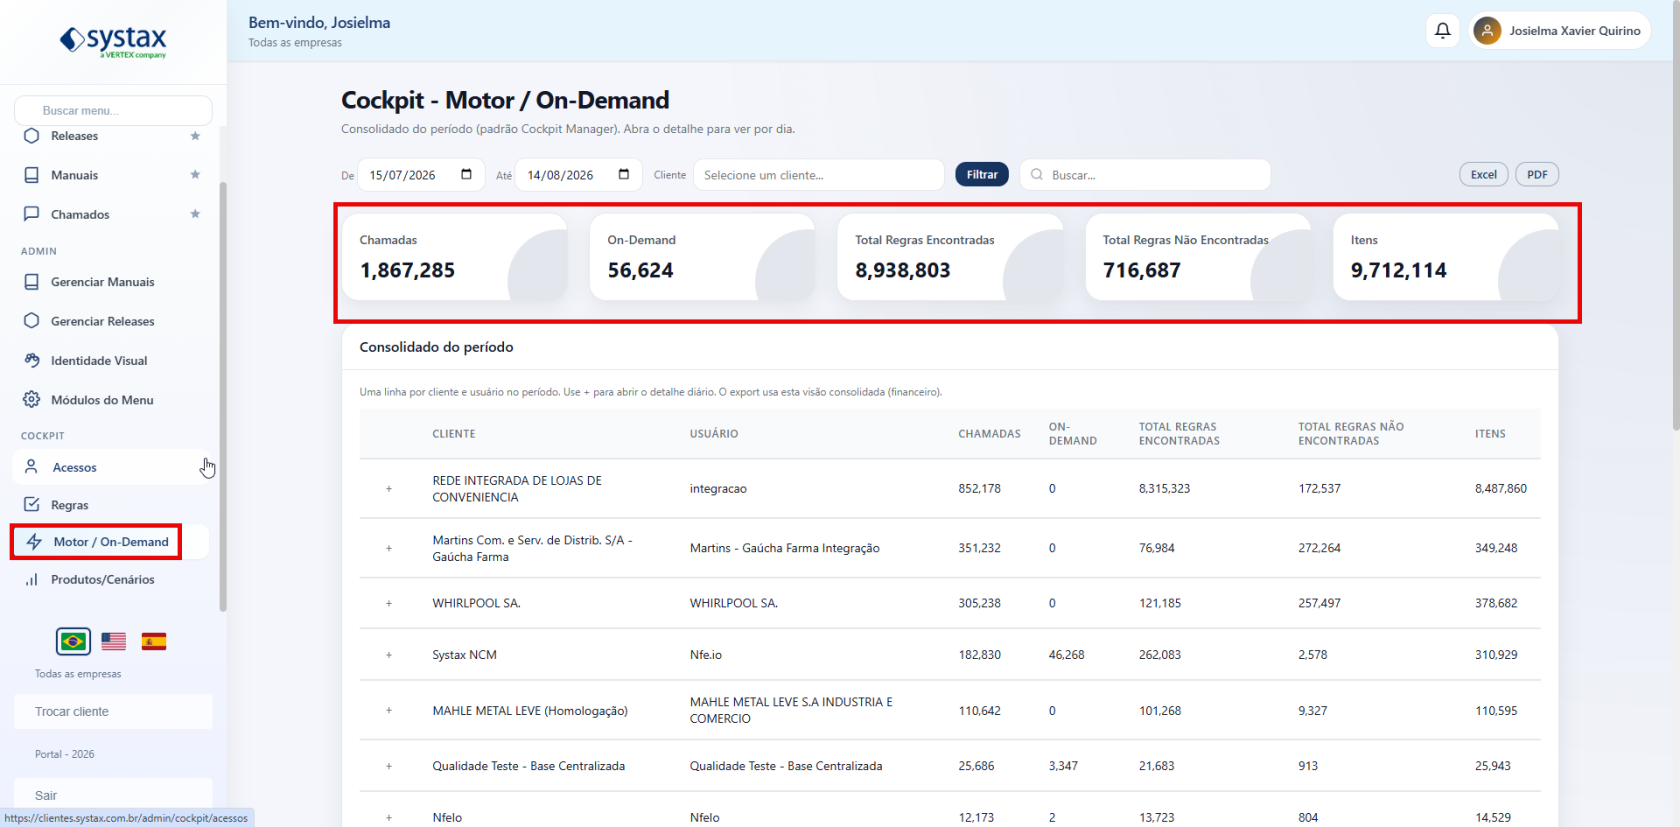Click the Total Regras Encontradas card
This screenshot has width=1680, height=827.
click(x=950, y=257)
